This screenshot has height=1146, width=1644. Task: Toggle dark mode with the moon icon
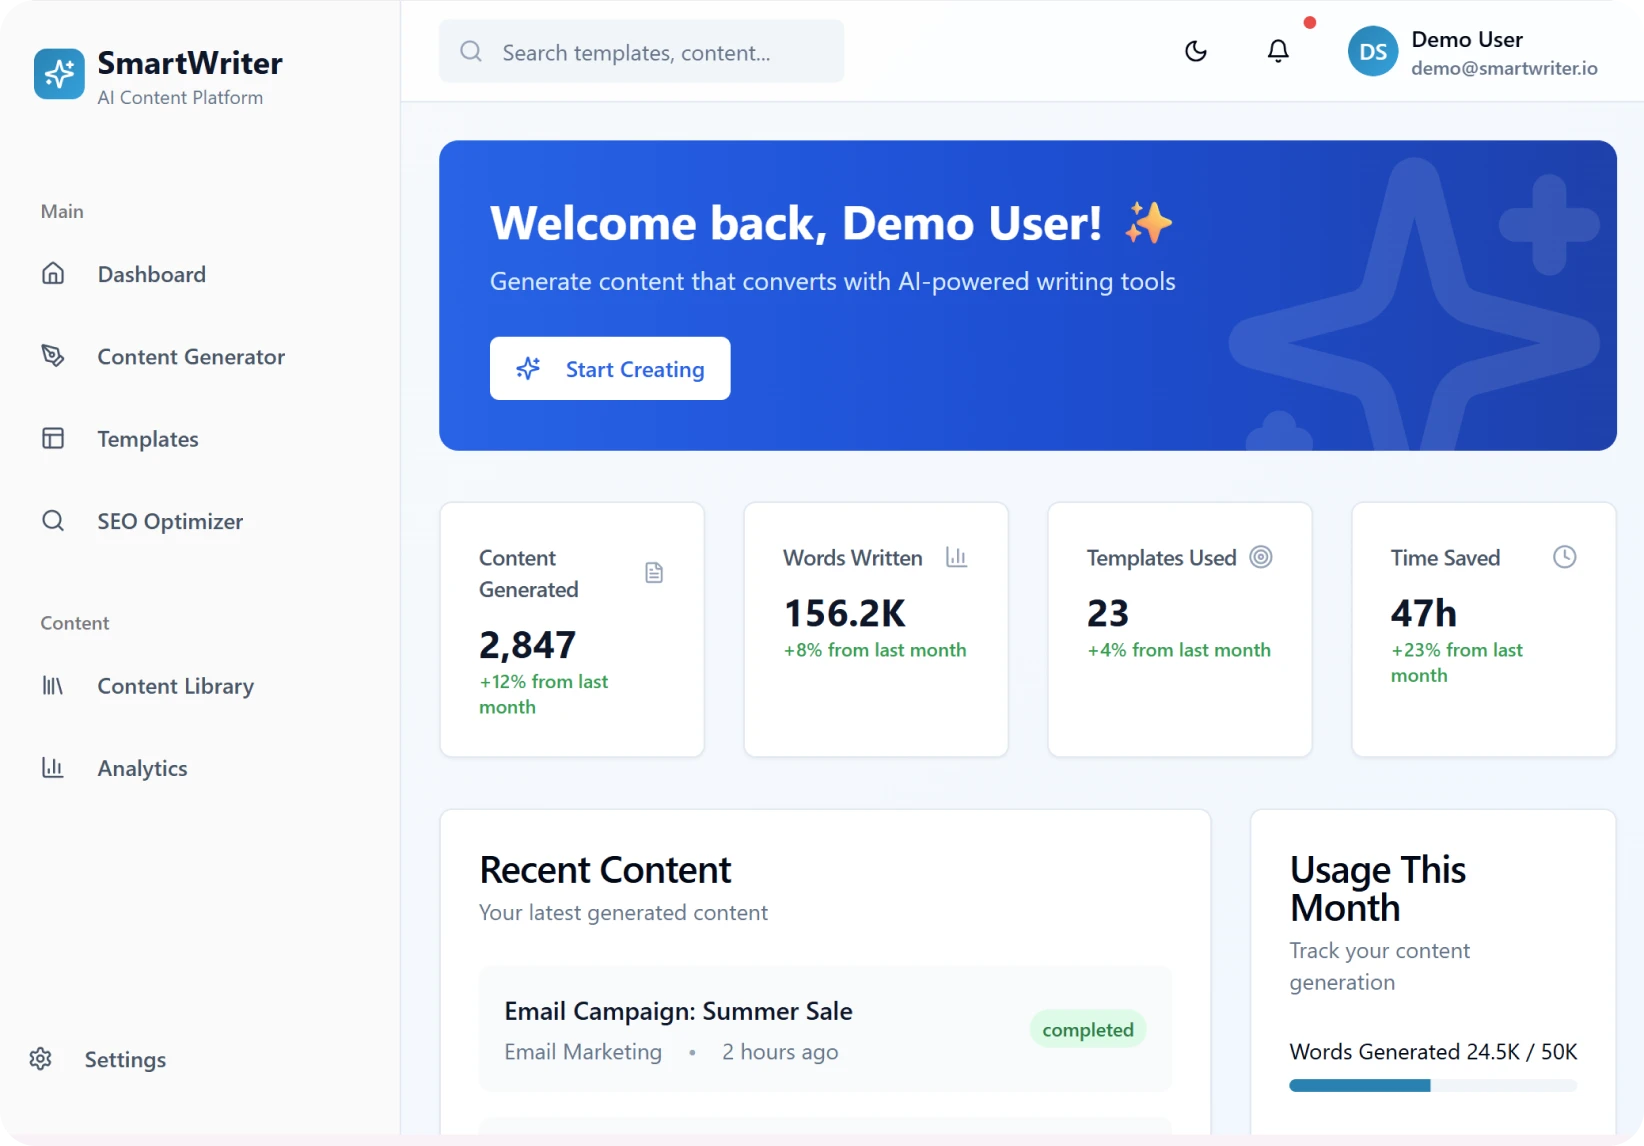1196,50
